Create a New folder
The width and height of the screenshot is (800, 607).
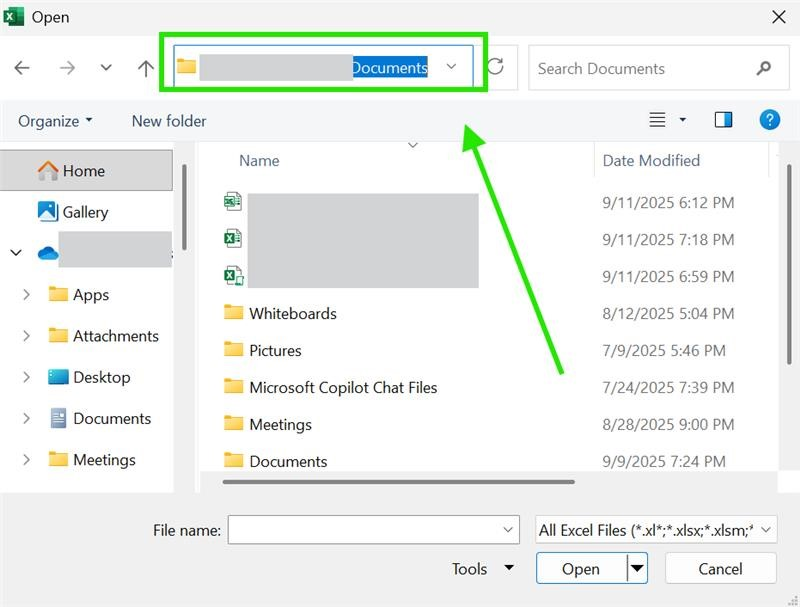point(169,121)
